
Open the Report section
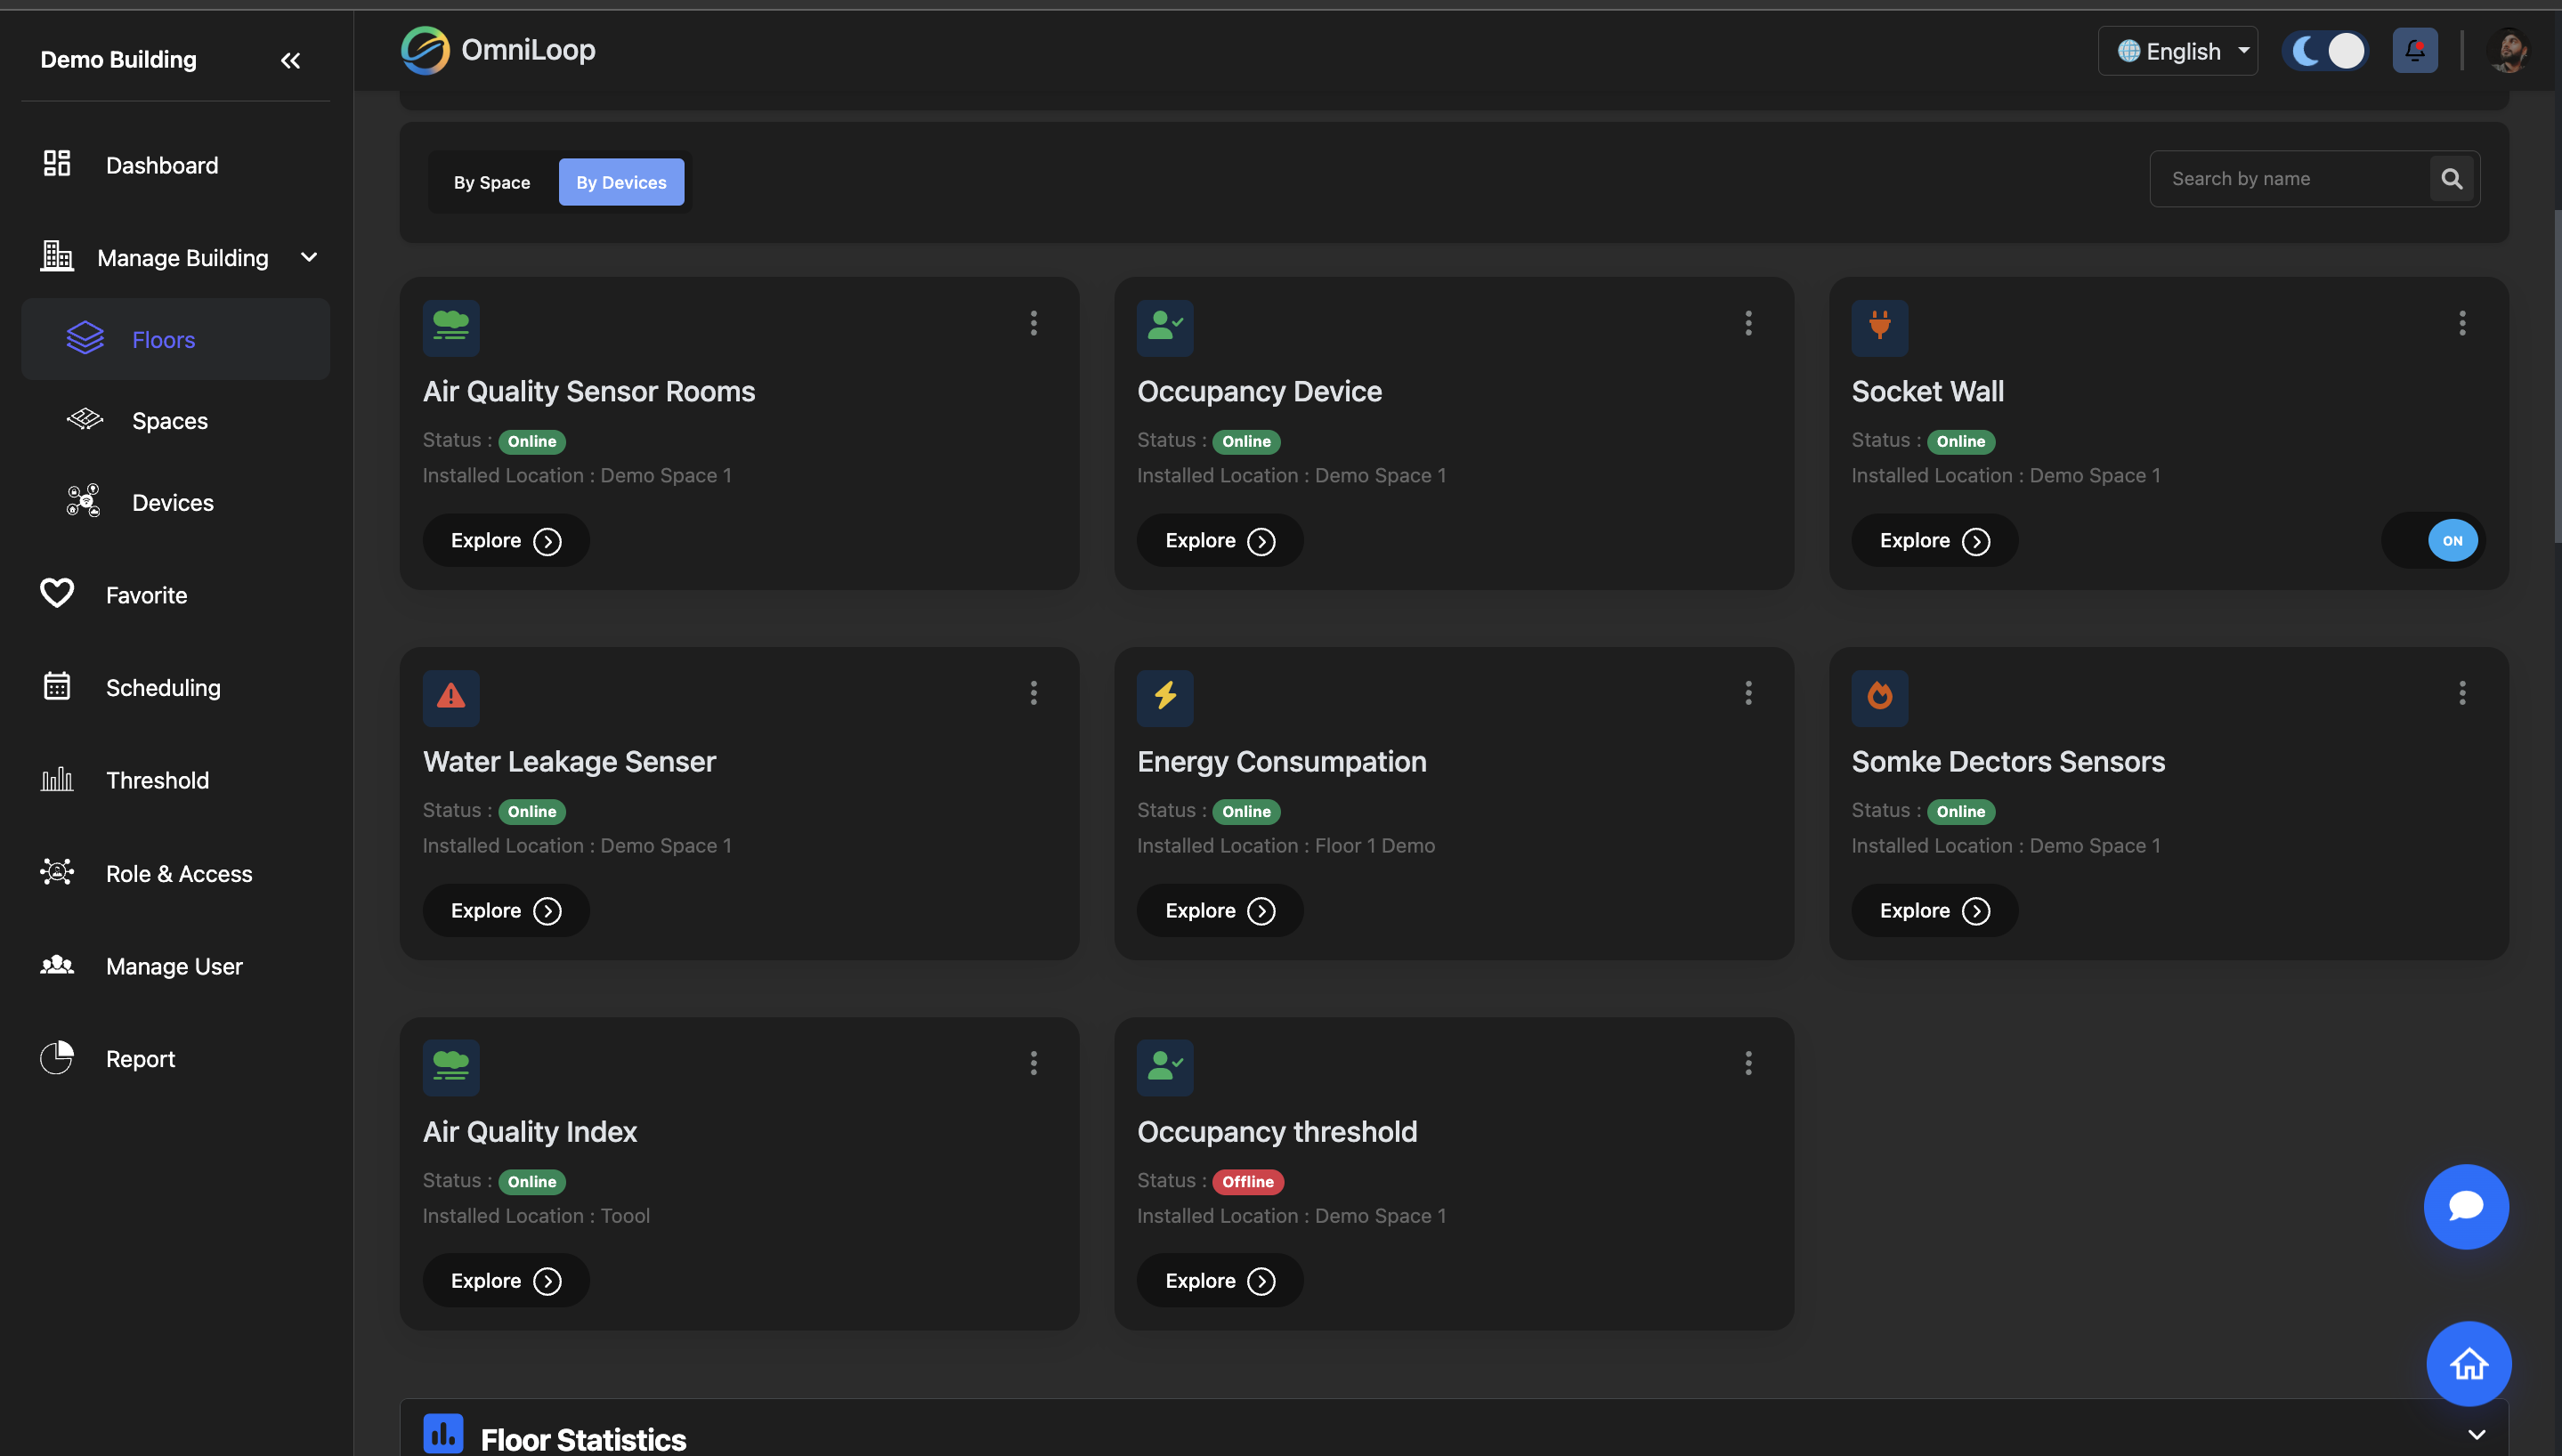click(x=140, y=1058)
